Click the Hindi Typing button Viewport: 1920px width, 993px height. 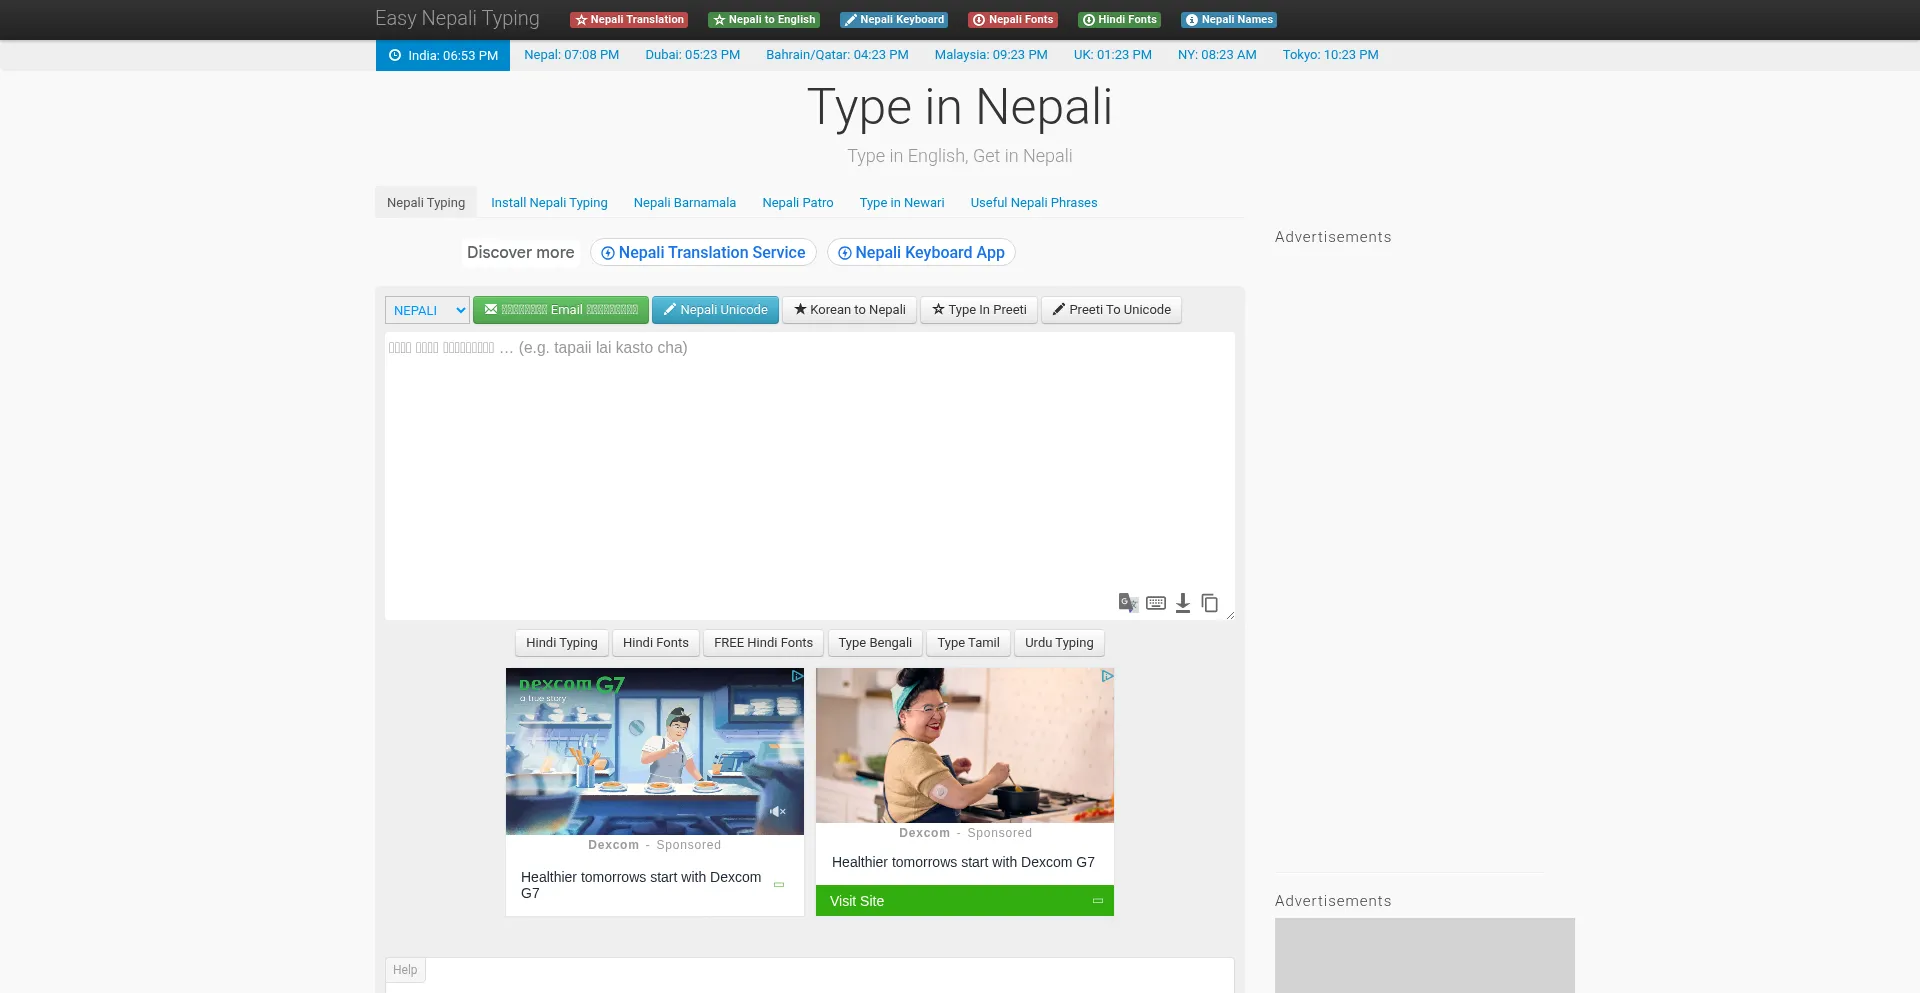pyautogui.click(x=561, y=642)
